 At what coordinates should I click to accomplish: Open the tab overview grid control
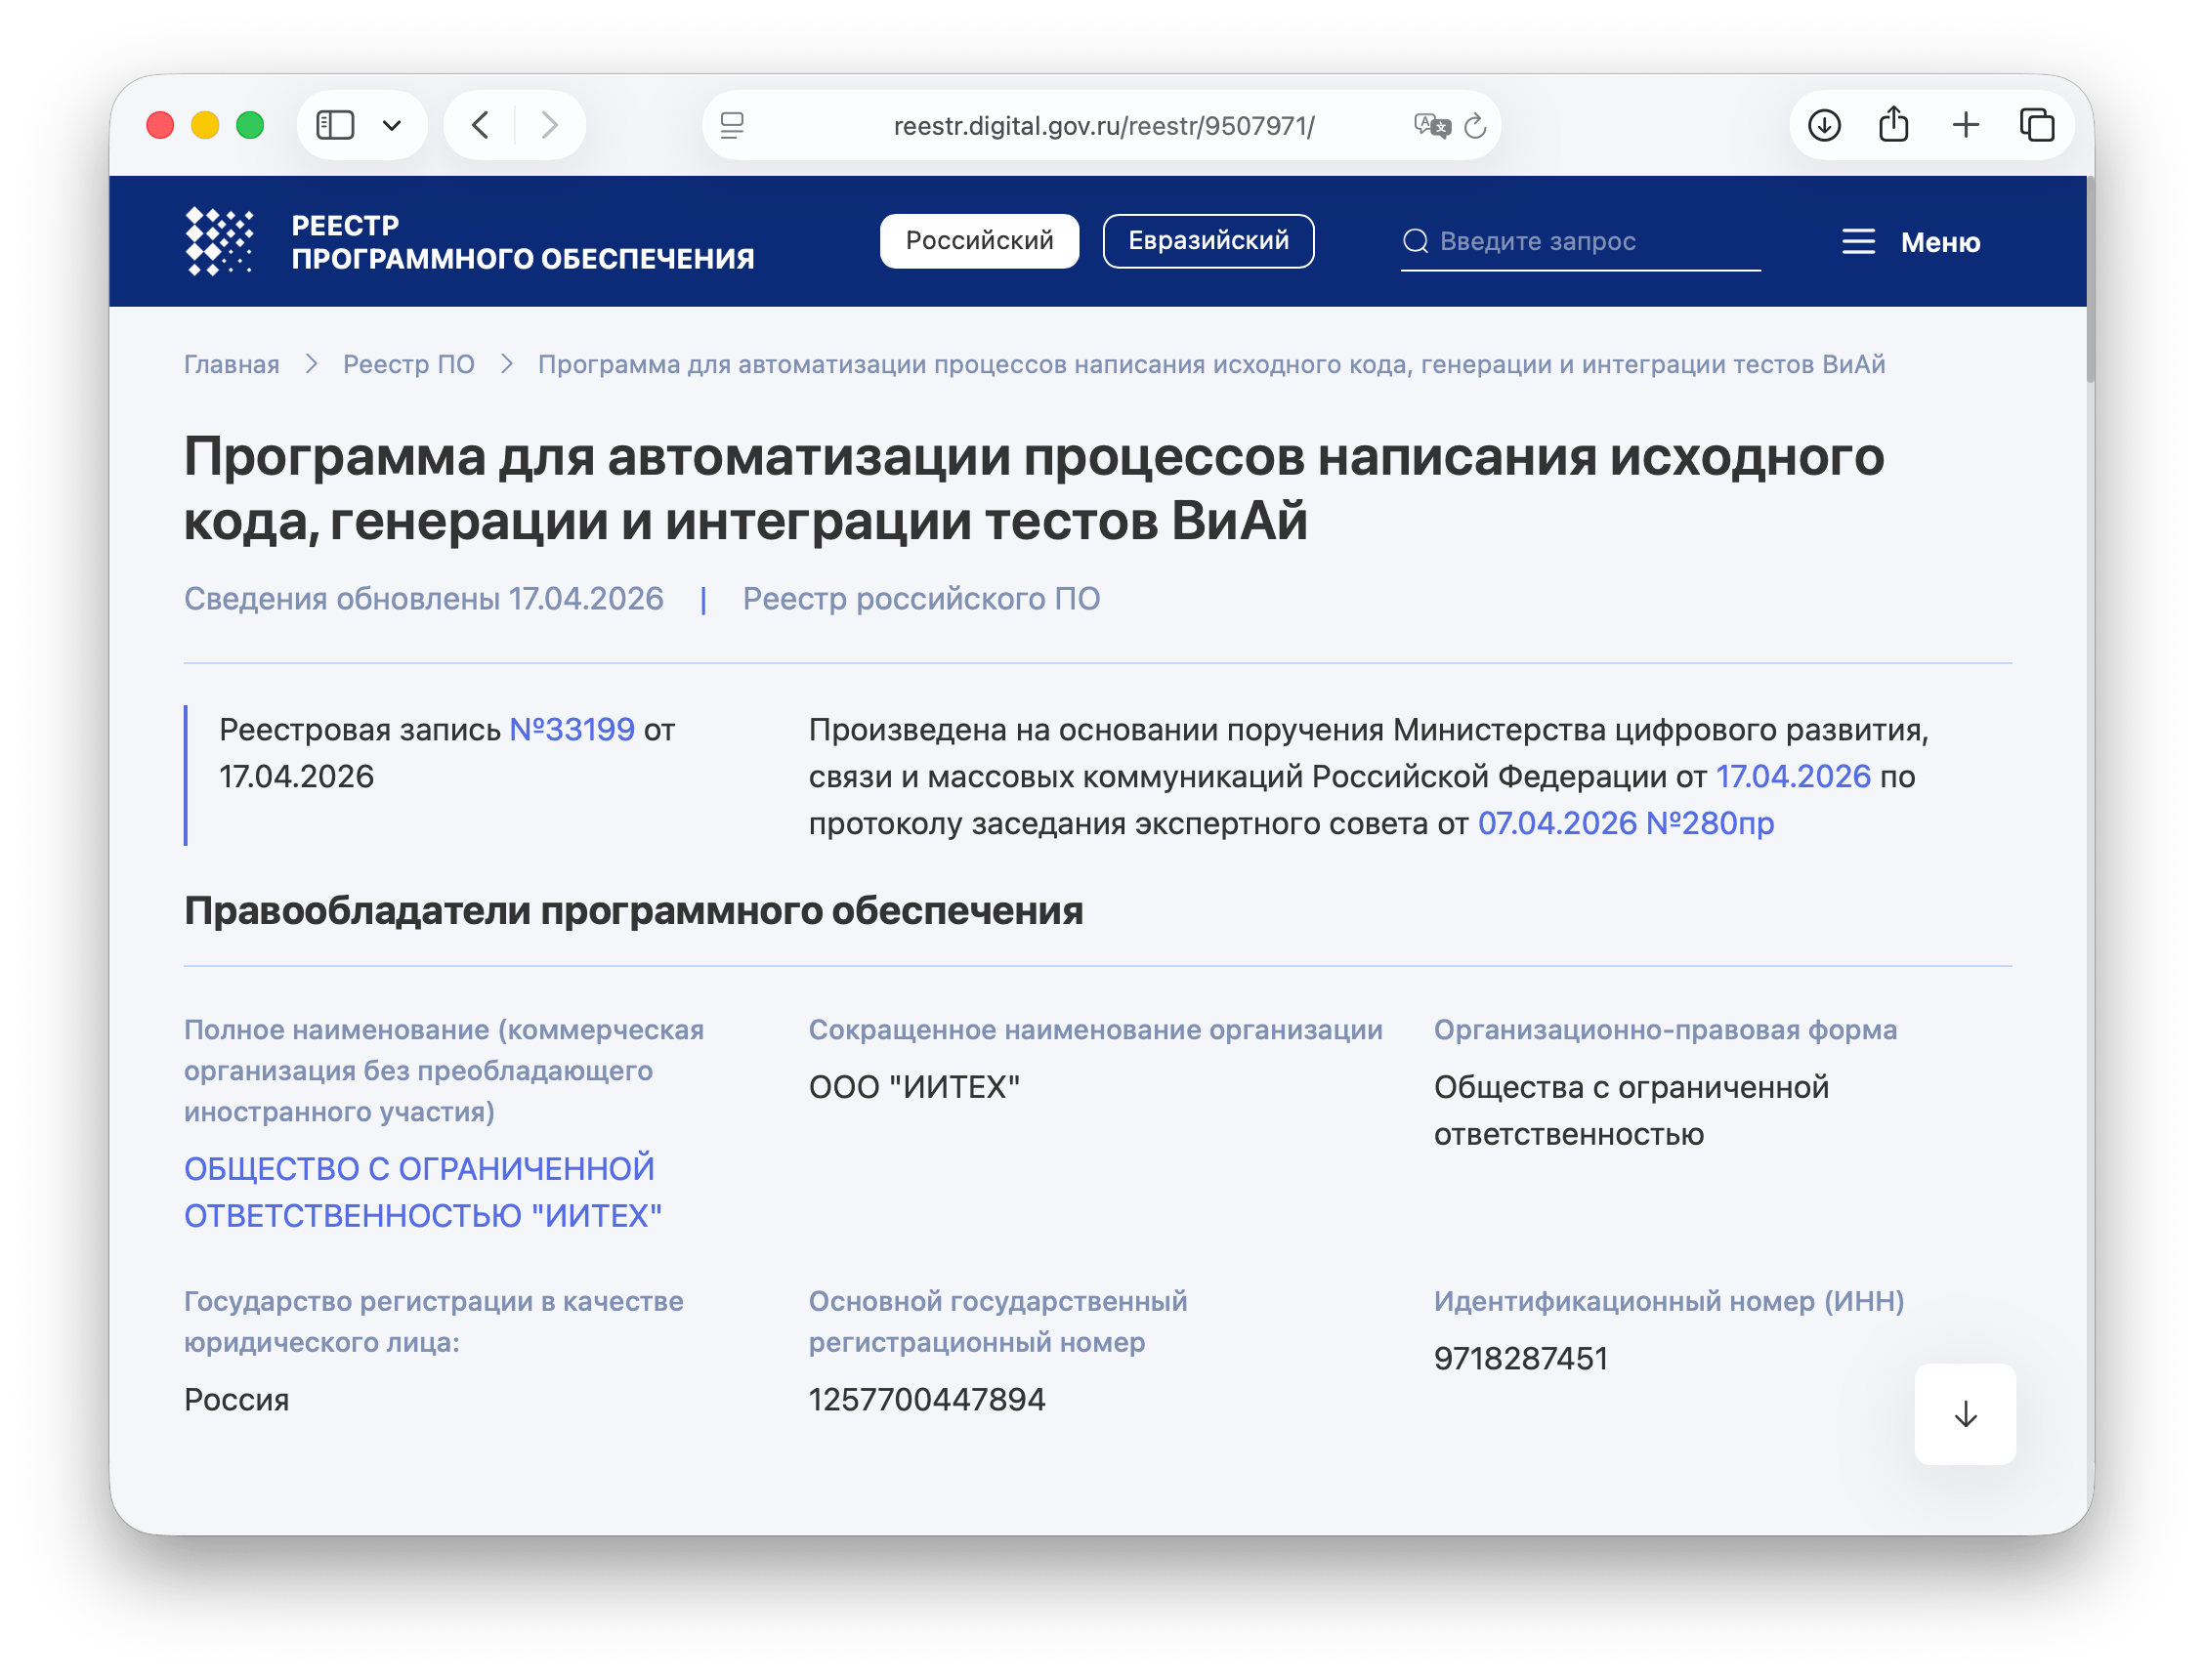2037,124
